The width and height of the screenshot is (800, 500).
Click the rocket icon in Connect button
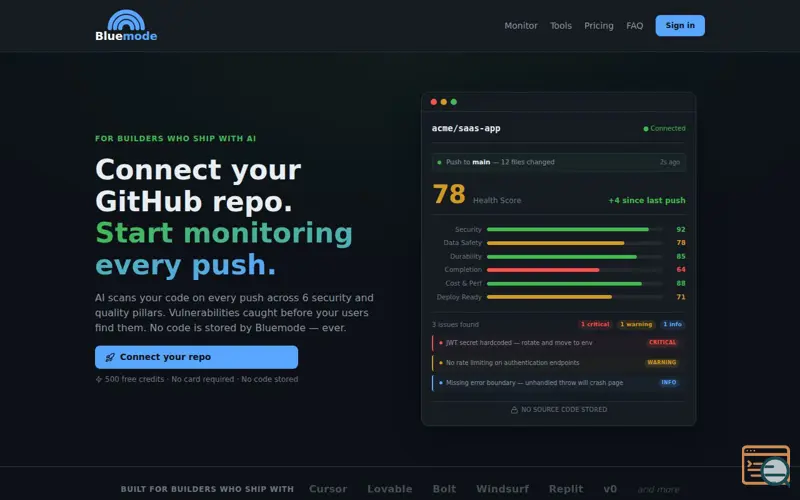tap(110, 357)
